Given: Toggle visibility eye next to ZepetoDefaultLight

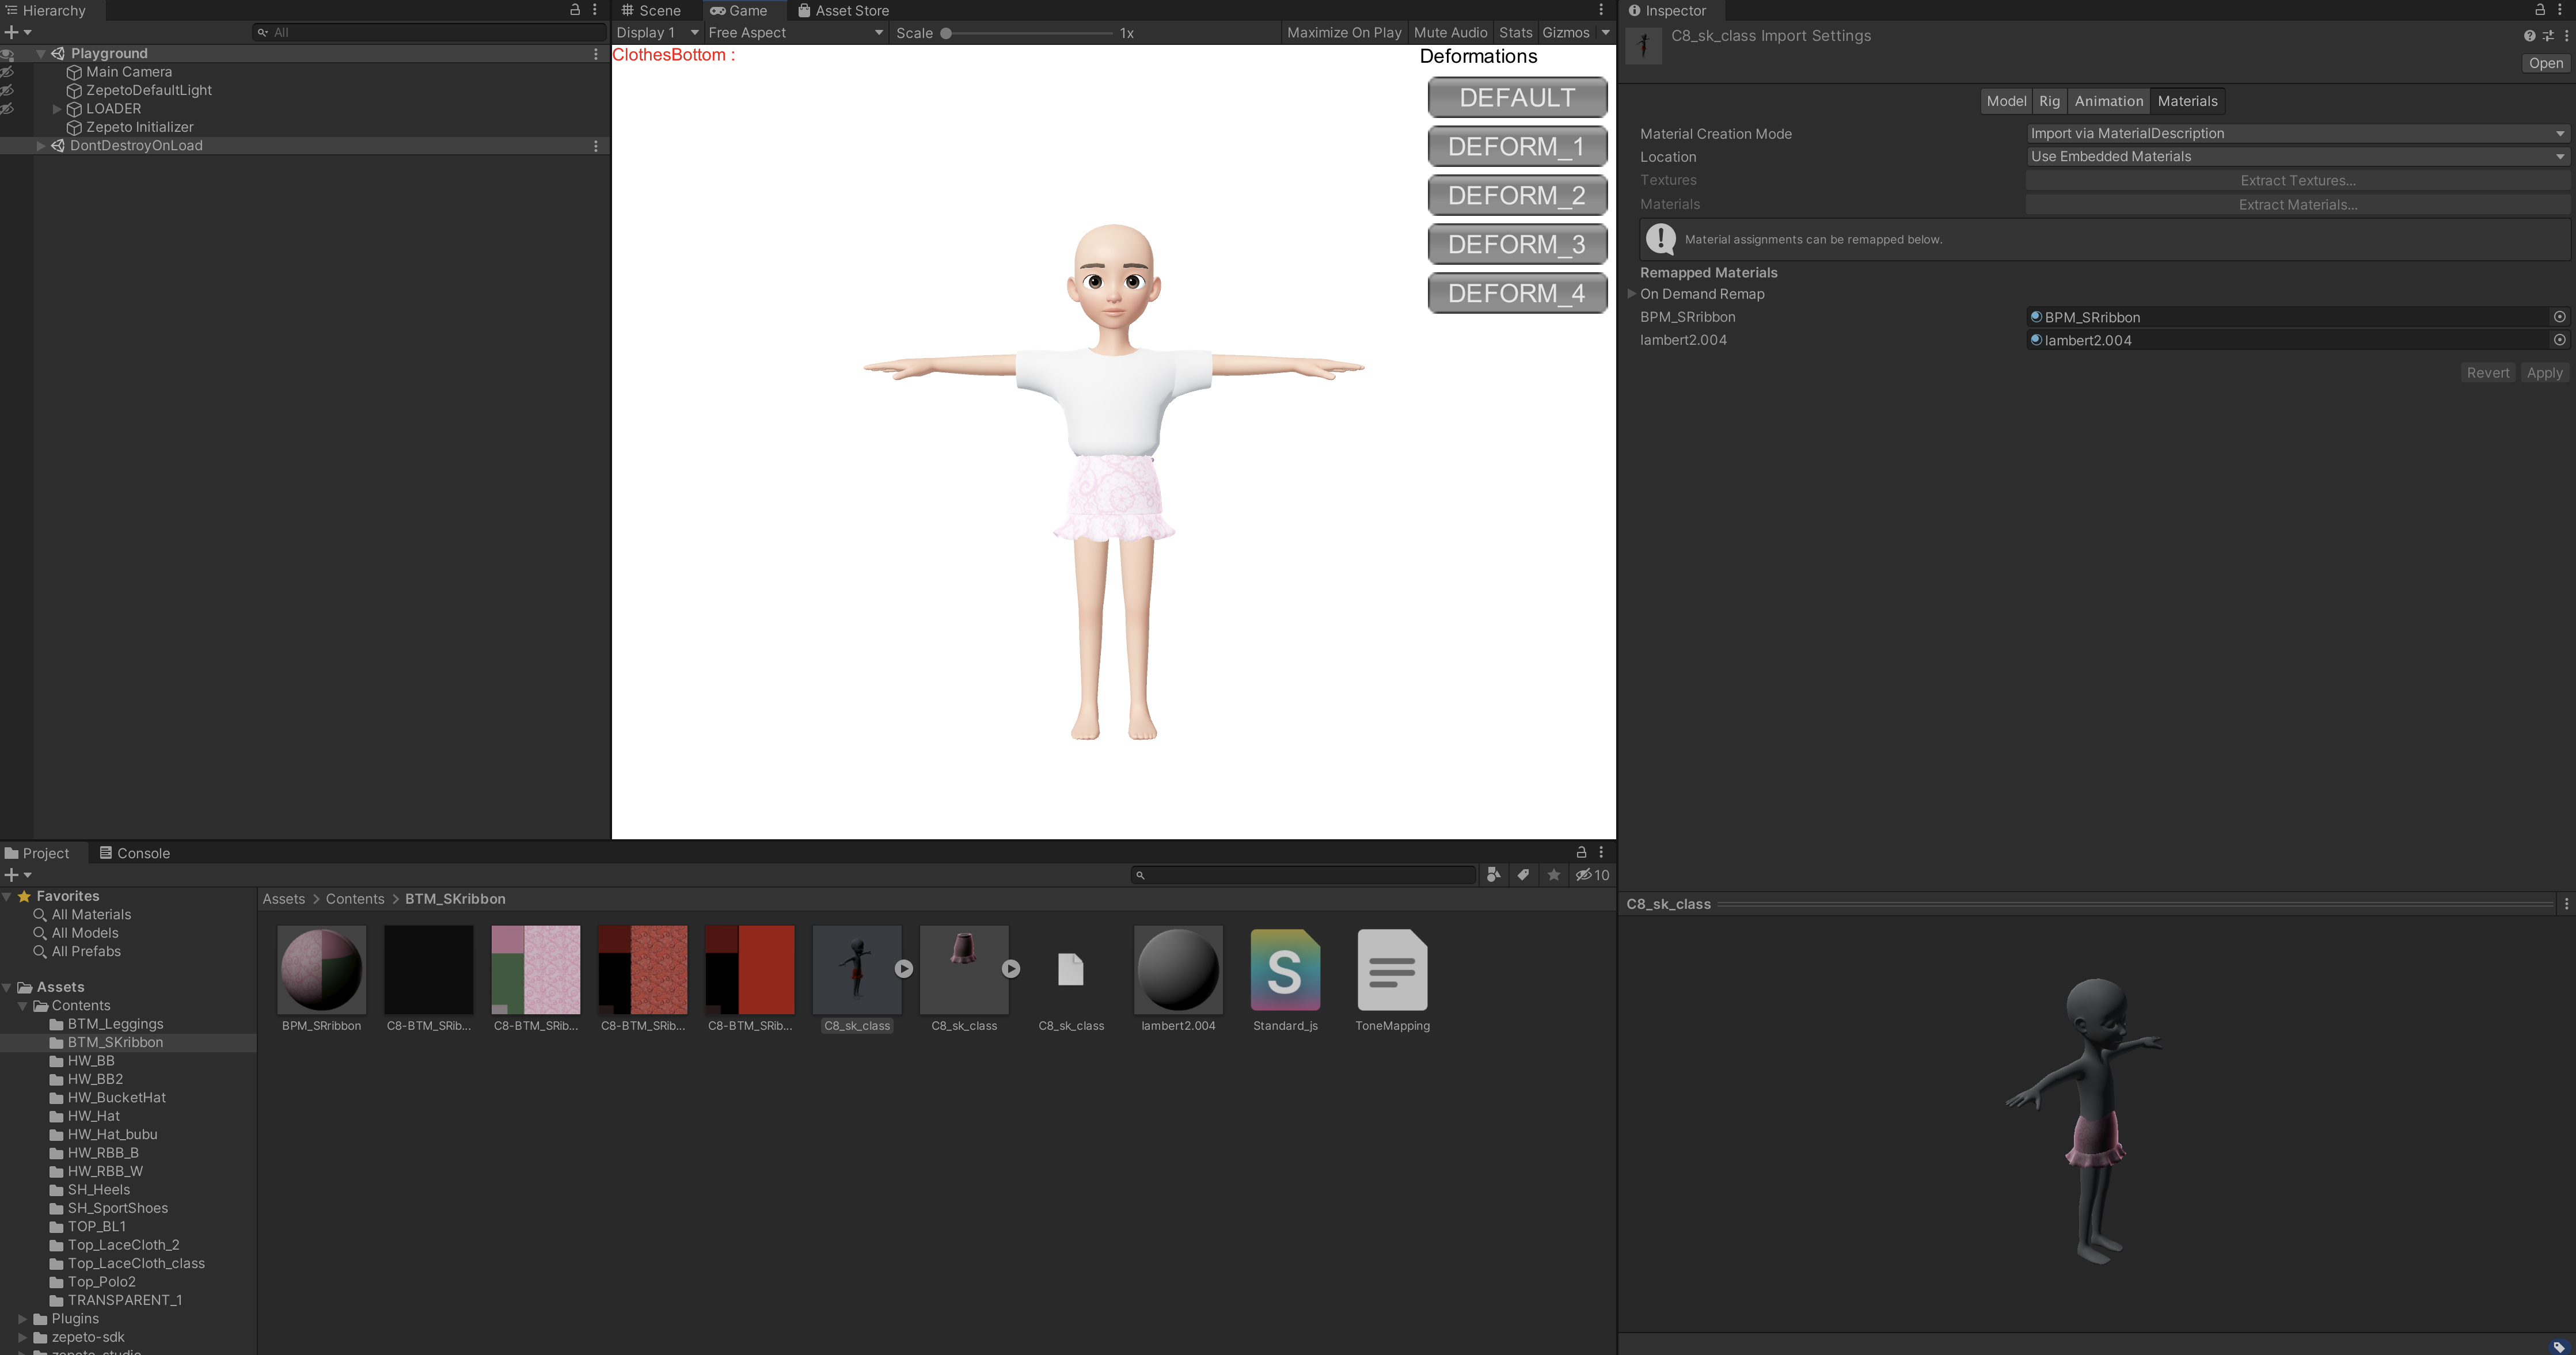Looking at the screenshot, I should tap(8, 90).
